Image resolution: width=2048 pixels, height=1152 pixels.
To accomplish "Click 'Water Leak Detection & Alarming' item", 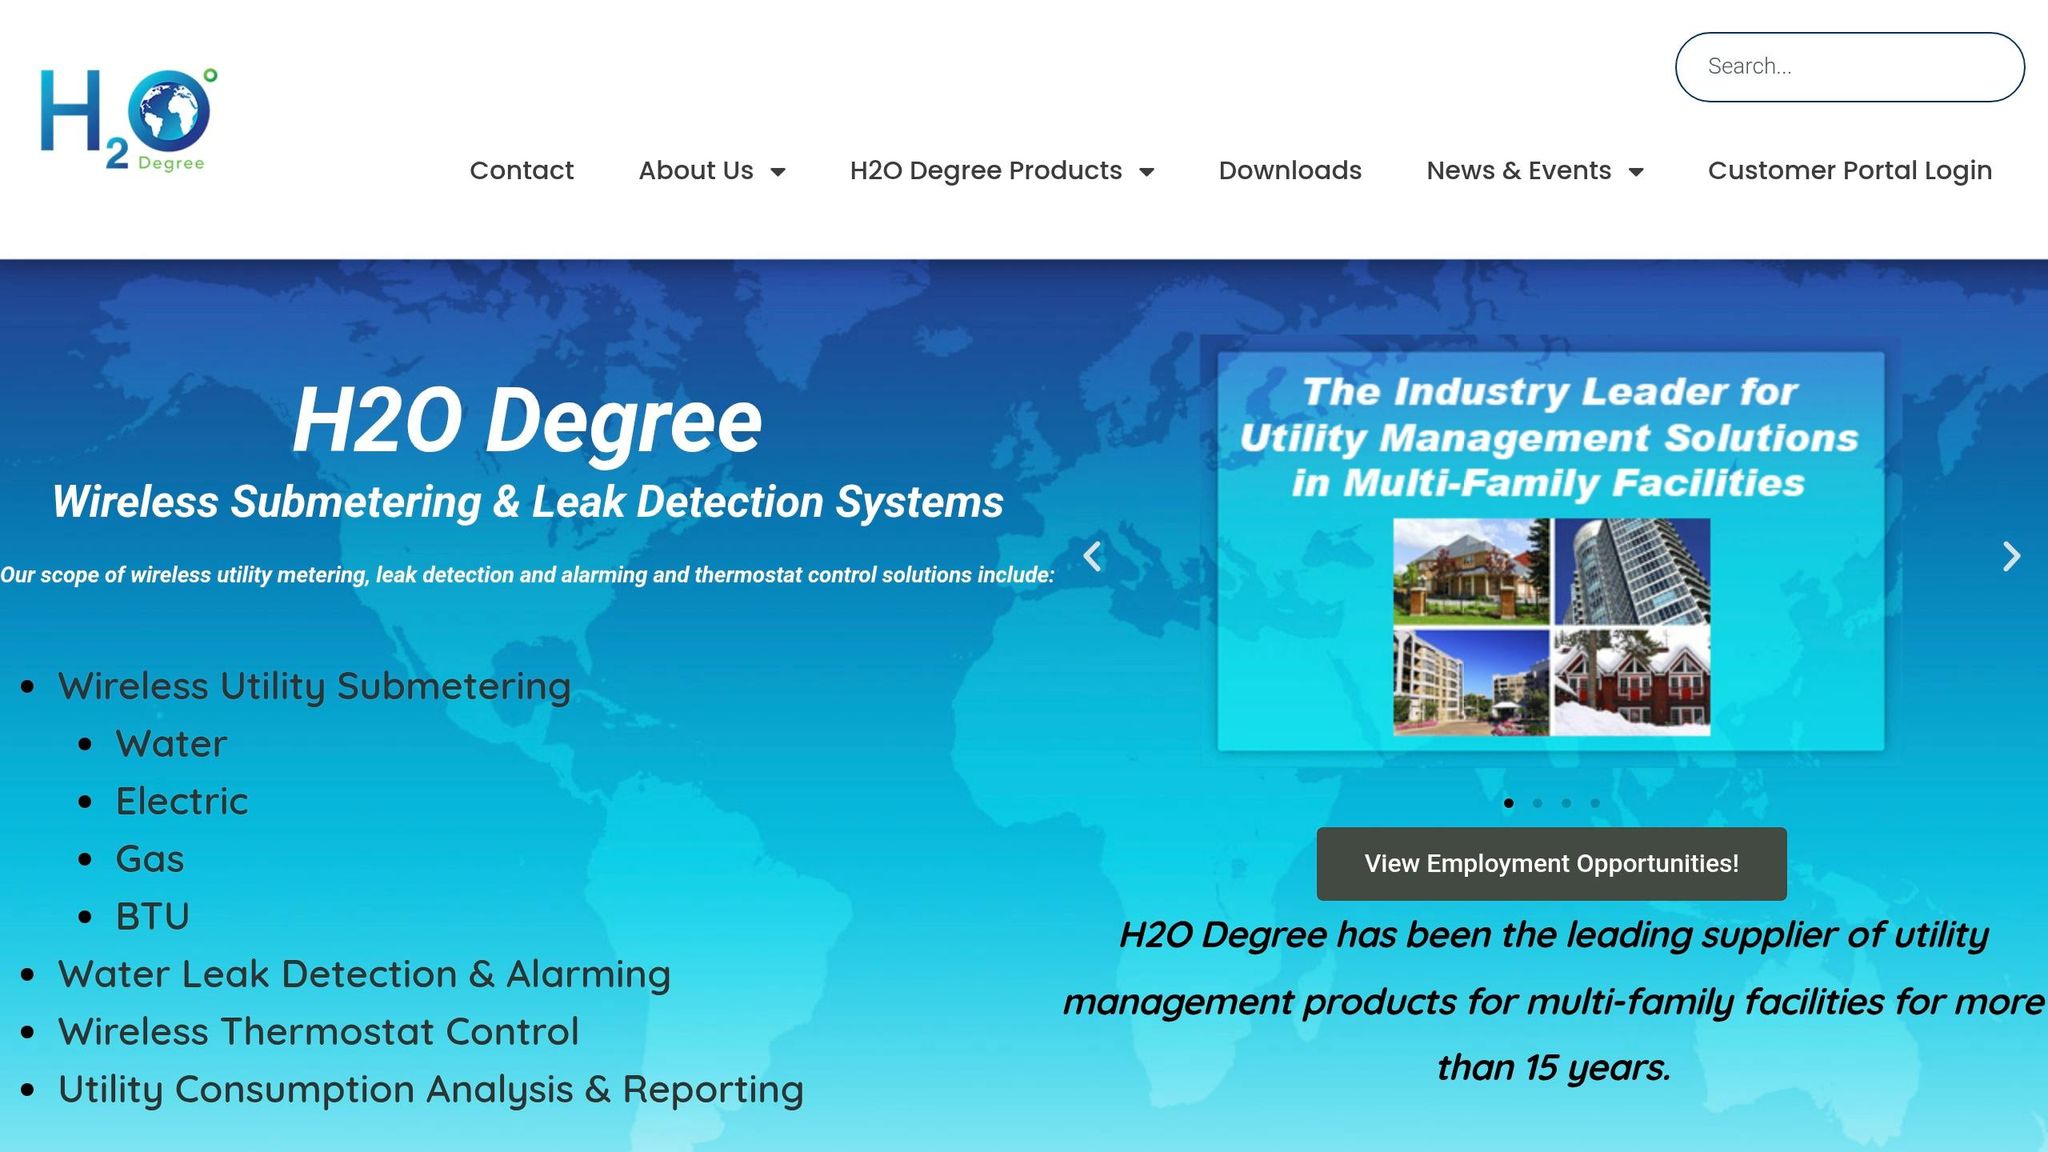I will [364, 974].
